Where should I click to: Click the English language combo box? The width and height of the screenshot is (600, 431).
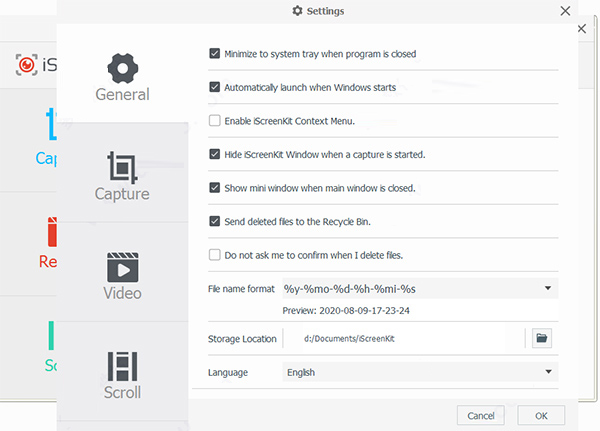tap(420, 372)
